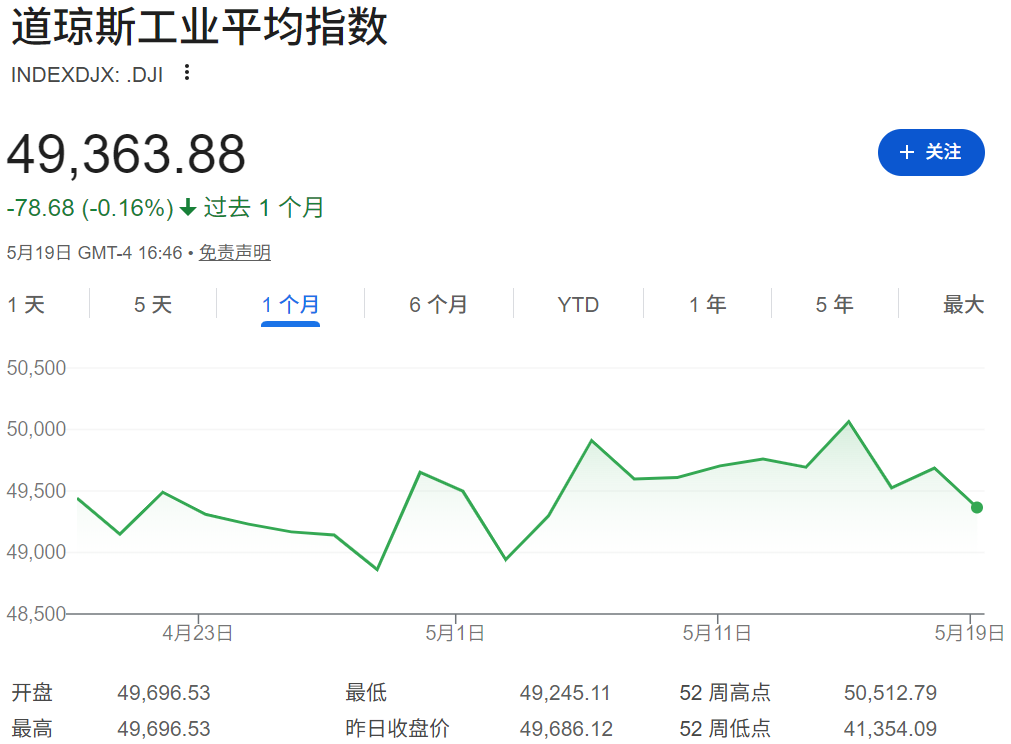
Task: Click the 最高 label
Action: click(32, 729)
